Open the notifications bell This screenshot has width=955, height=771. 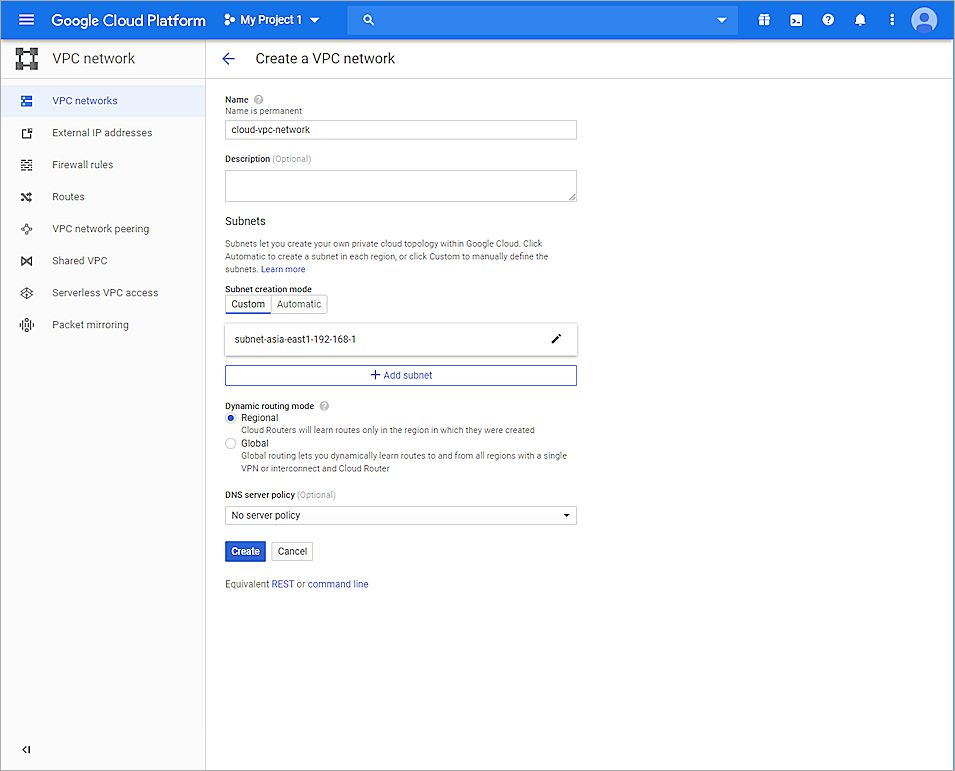pyautogui.click(x=860, y=20)
